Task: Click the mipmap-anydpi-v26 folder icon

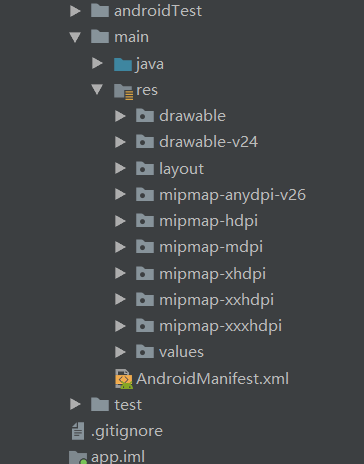Action: click(145, 194)
